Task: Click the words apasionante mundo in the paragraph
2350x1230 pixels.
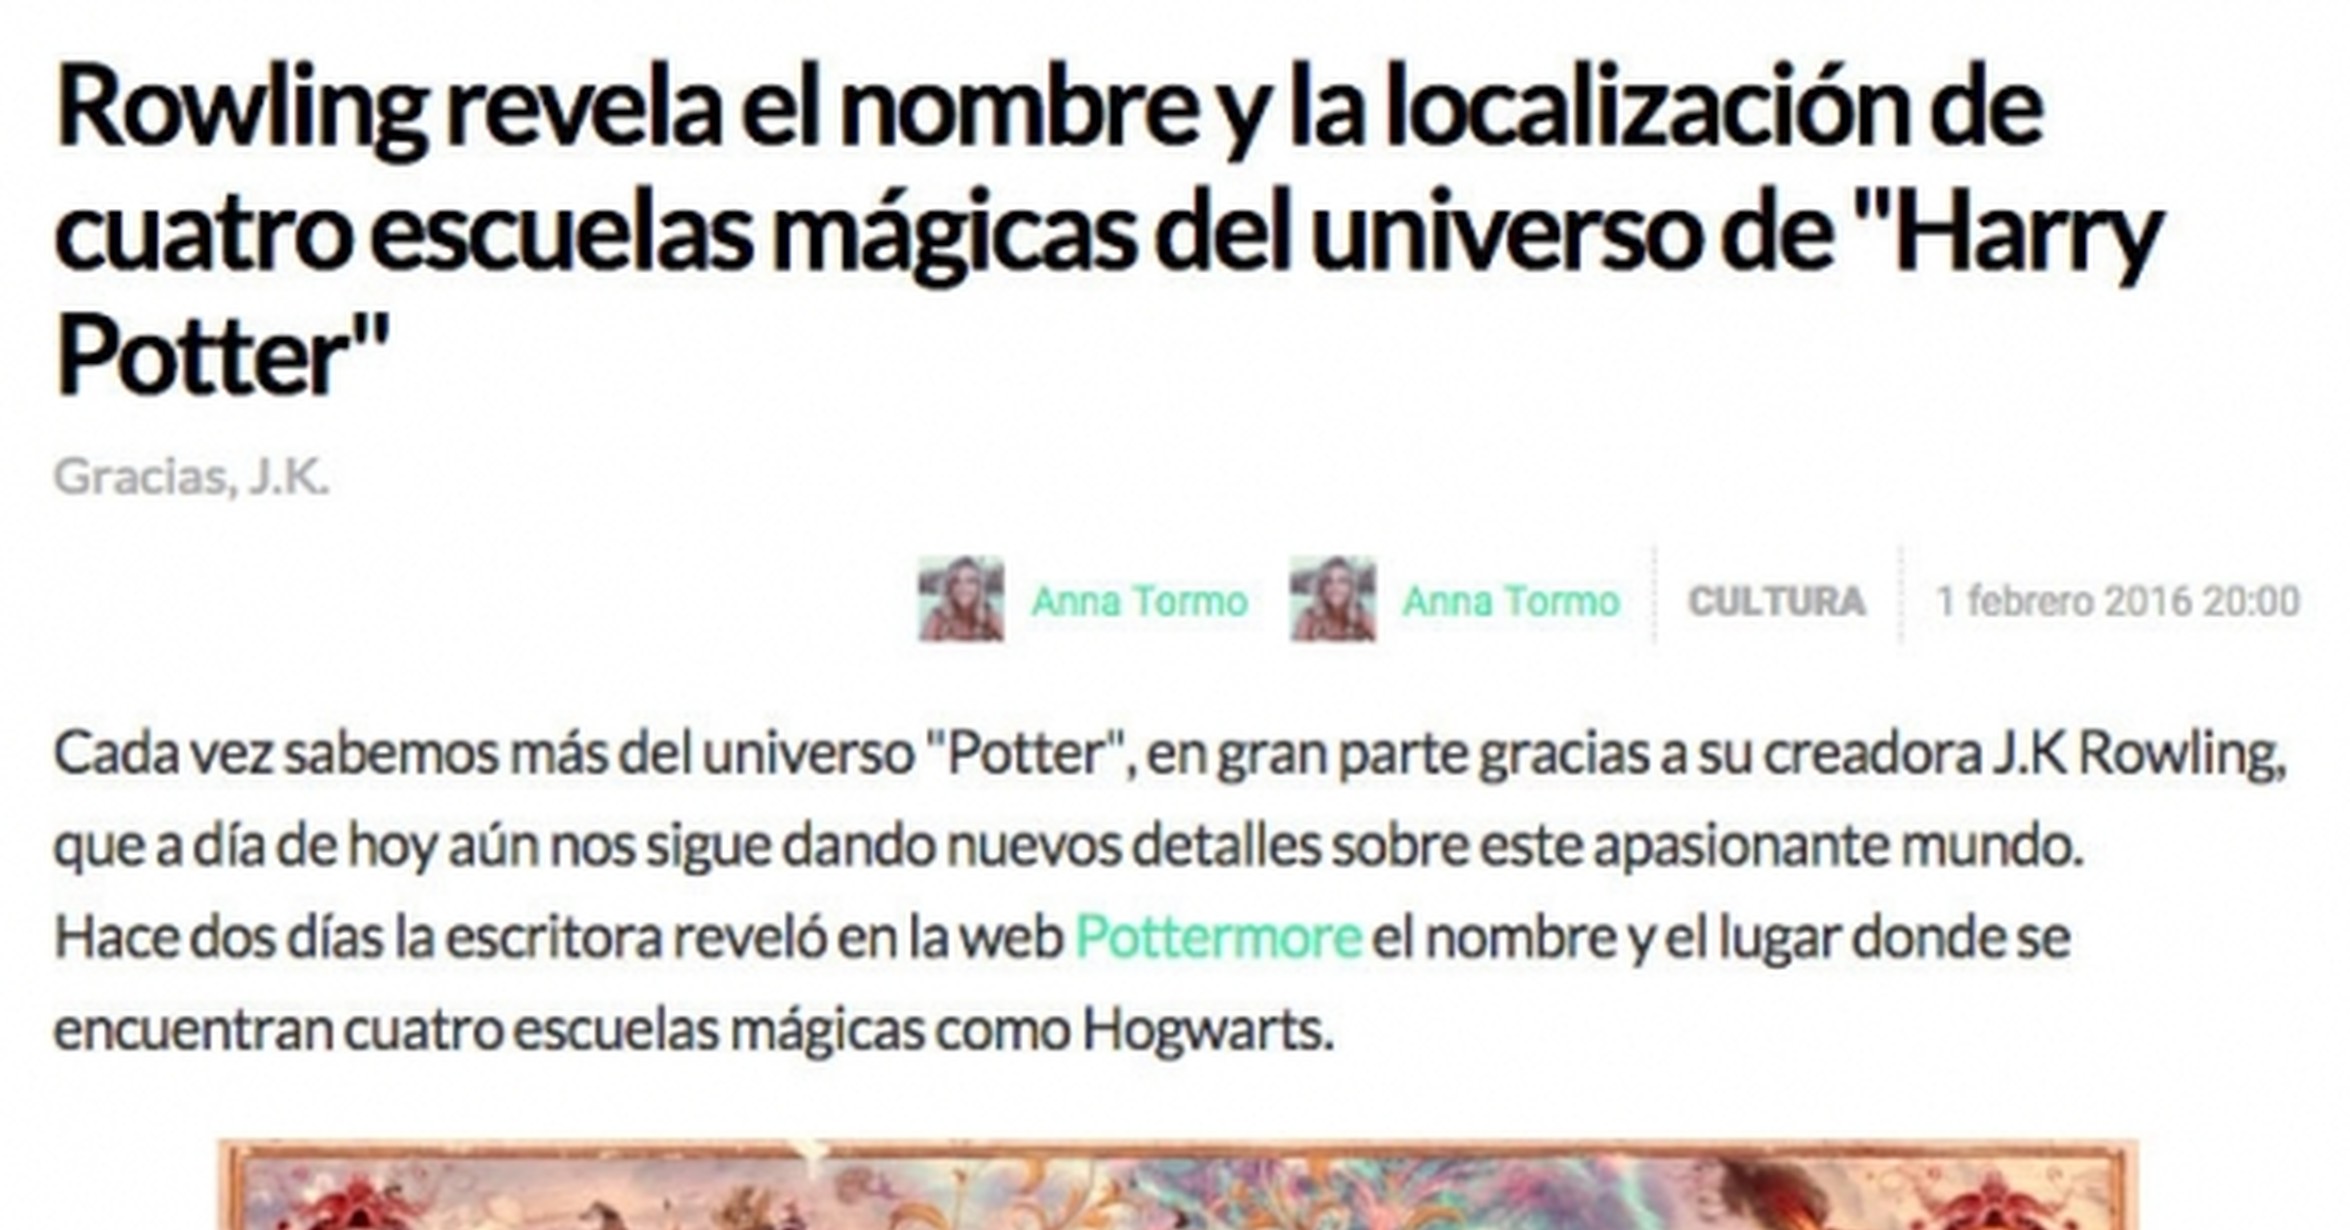Action: pos(1838,847)
